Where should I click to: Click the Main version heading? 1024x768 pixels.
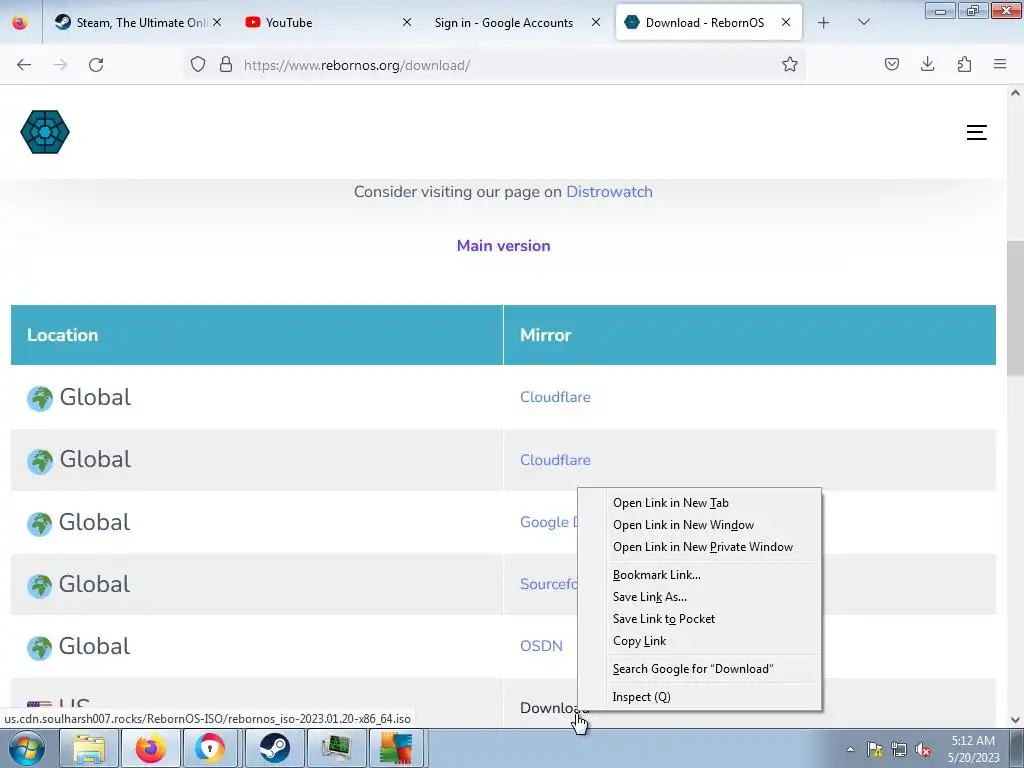pos(504,246)
